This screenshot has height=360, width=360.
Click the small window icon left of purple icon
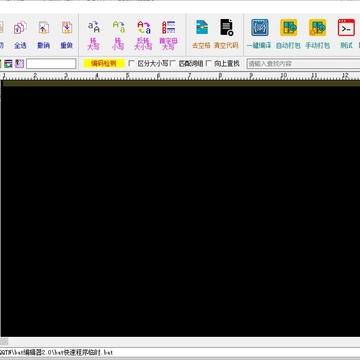pyautogui.click(x=8, y=63)
